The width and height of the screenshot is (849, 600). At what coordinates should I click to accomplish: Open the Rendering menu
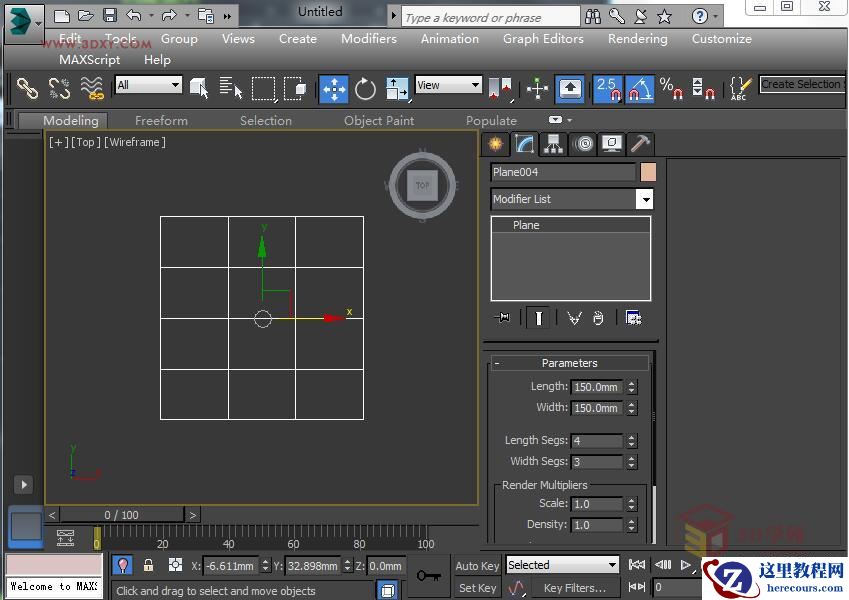pyautogui.click(x=637, y=39)
